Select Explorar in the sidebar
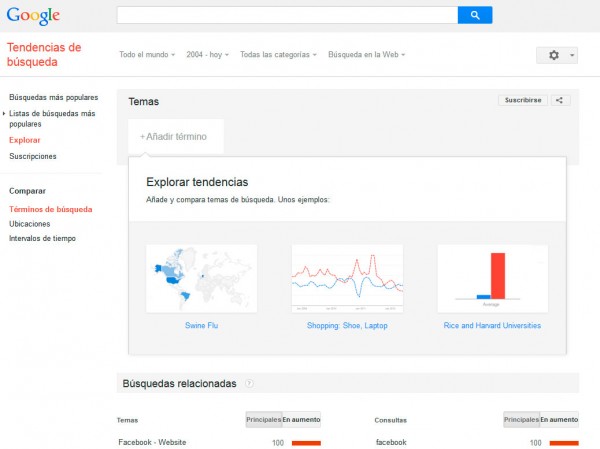The width and height of the screenshot is (600, 449). [25, 140]
